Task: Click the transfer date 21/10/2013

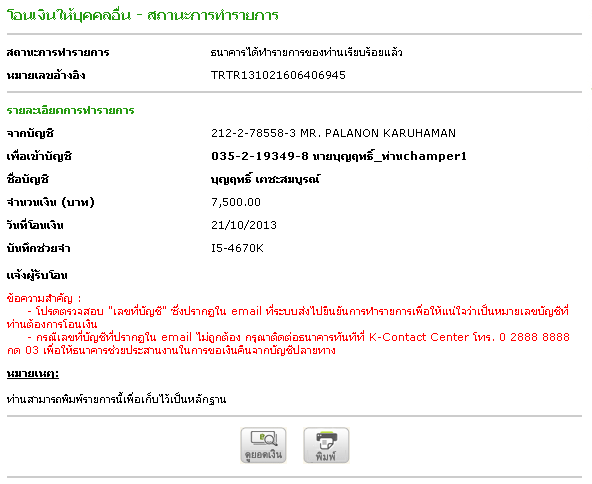Action: point(244,225)
